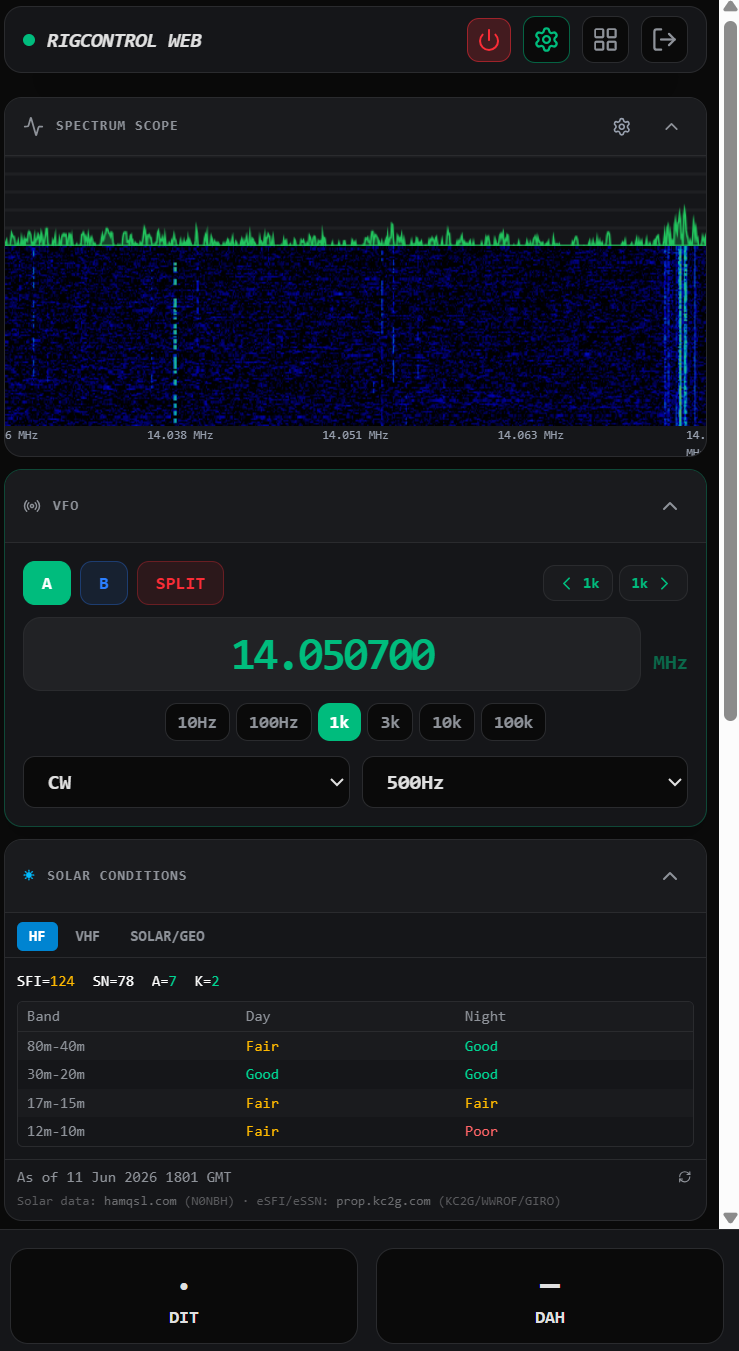
Task: Click the SFI=124 value
Action: click(x=46, y=981)
